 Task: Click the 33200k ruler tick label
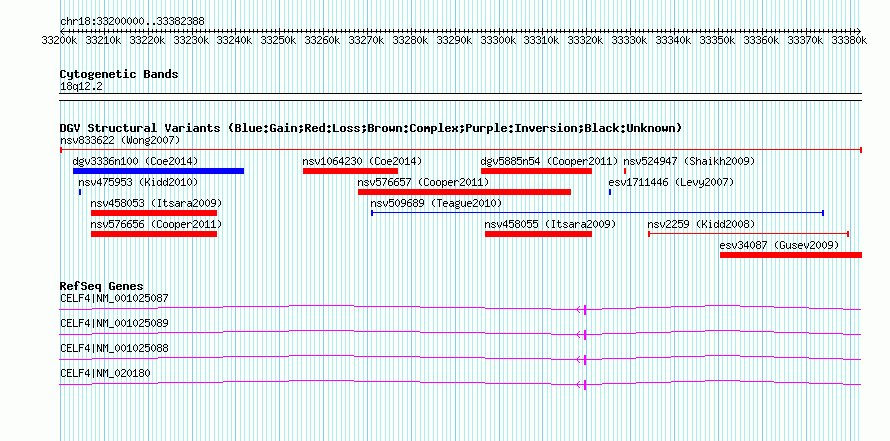60,40
